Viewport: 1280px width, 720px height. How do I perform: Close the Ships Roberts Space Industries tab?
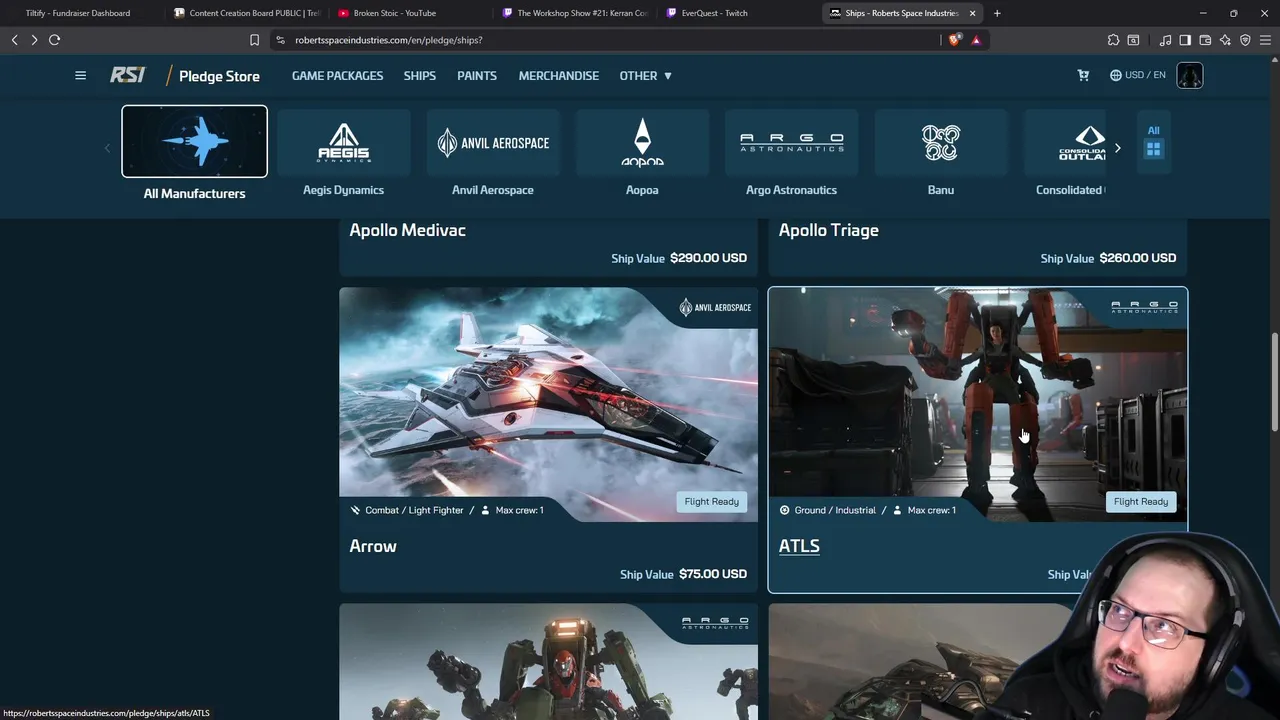(x=972, y=13)
